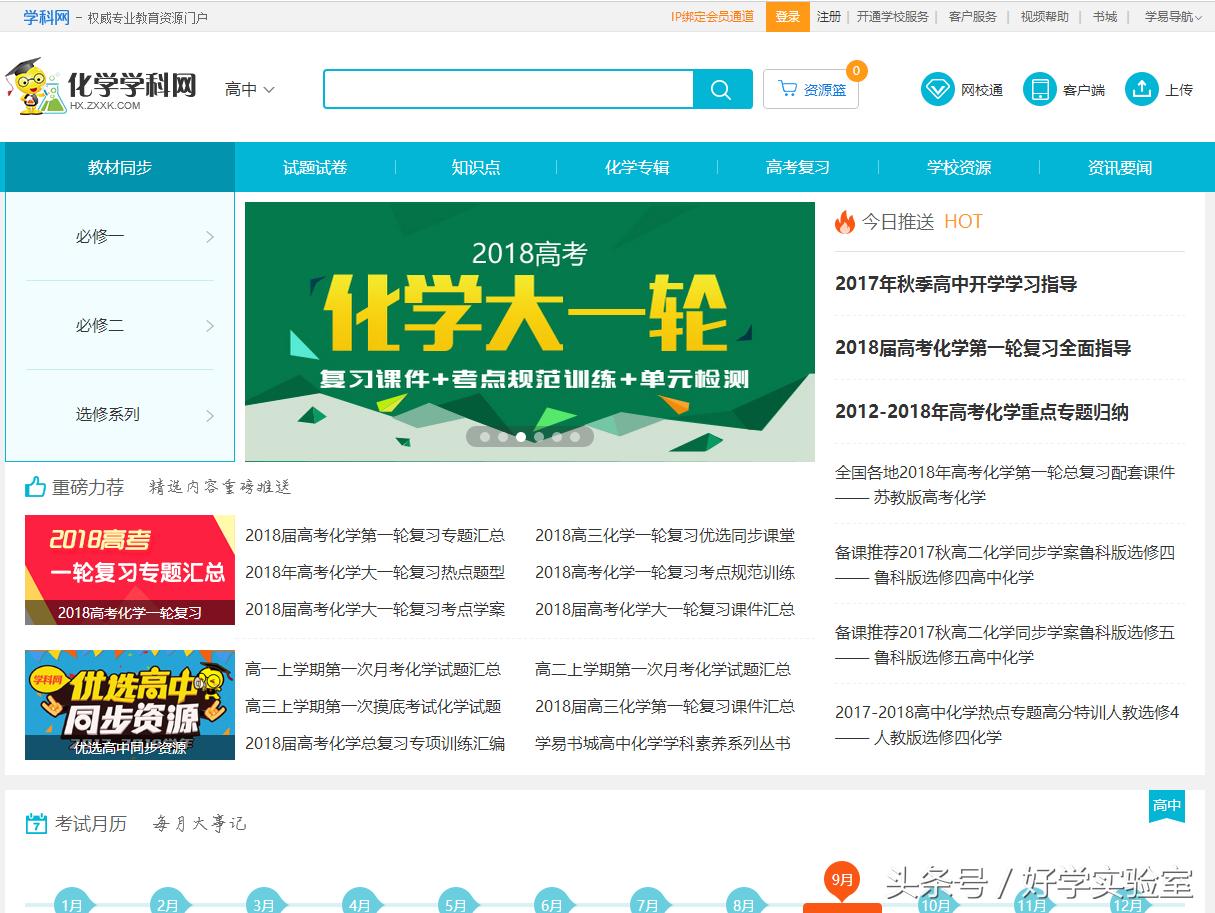Select the 上传 upload icon
Viewport: 1215px width, 913px height.
coord(1141,88)
